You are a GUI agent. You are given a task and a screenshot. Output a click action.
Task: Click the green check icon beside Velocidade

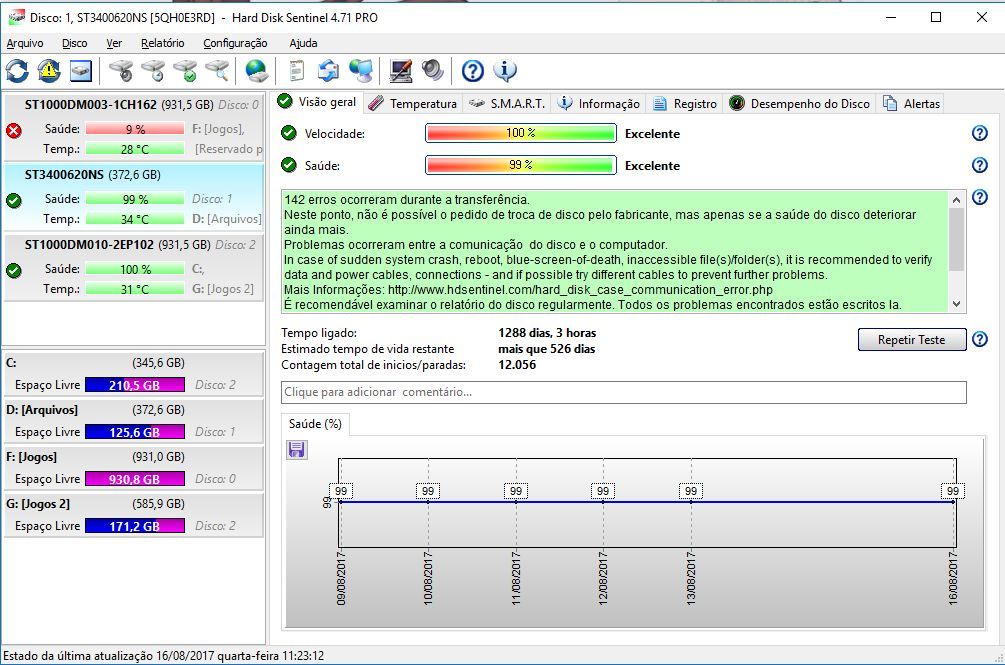tap(288, 133)
